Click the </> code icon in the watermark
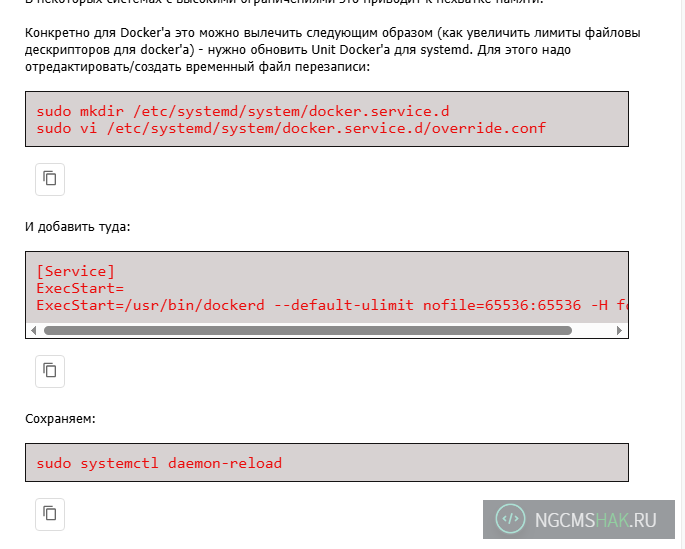 [511, 519]
